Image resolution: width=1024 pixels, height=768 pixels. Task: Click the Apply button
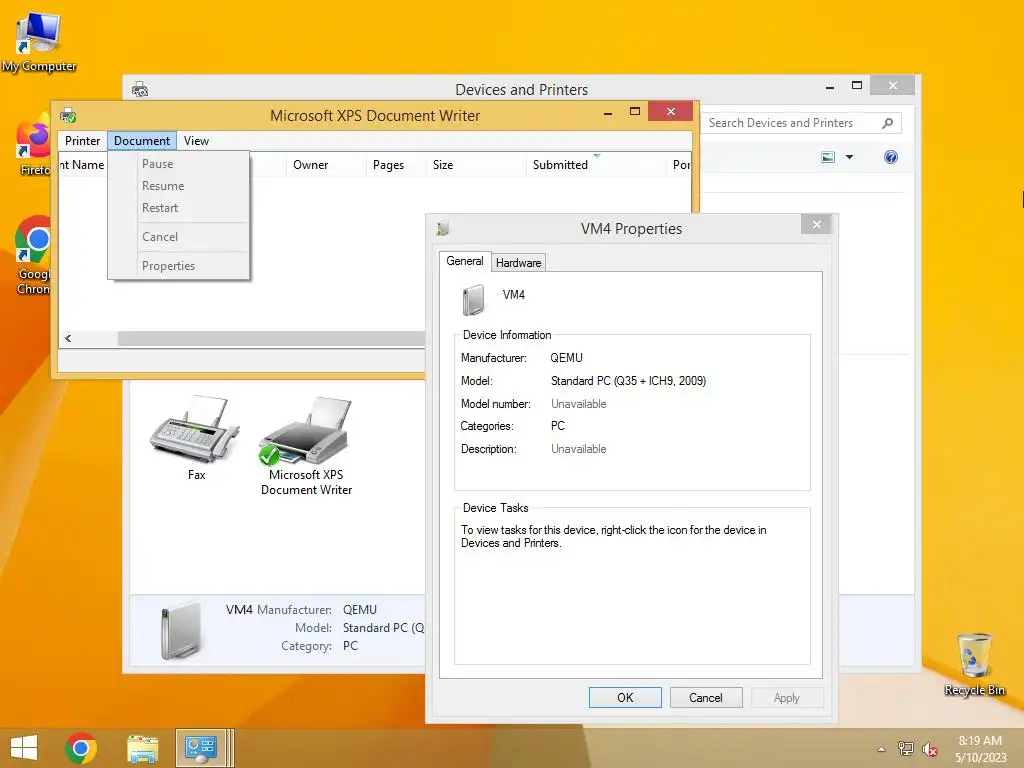(787, 697)
